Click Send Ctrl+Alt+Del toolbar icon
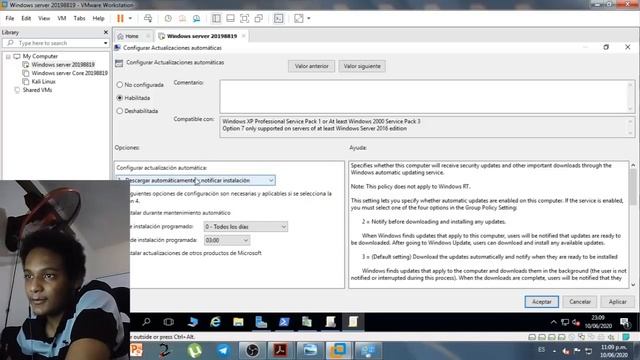This screenshot has height=360, width=640. pyautogui.click(x=148, y=18)
